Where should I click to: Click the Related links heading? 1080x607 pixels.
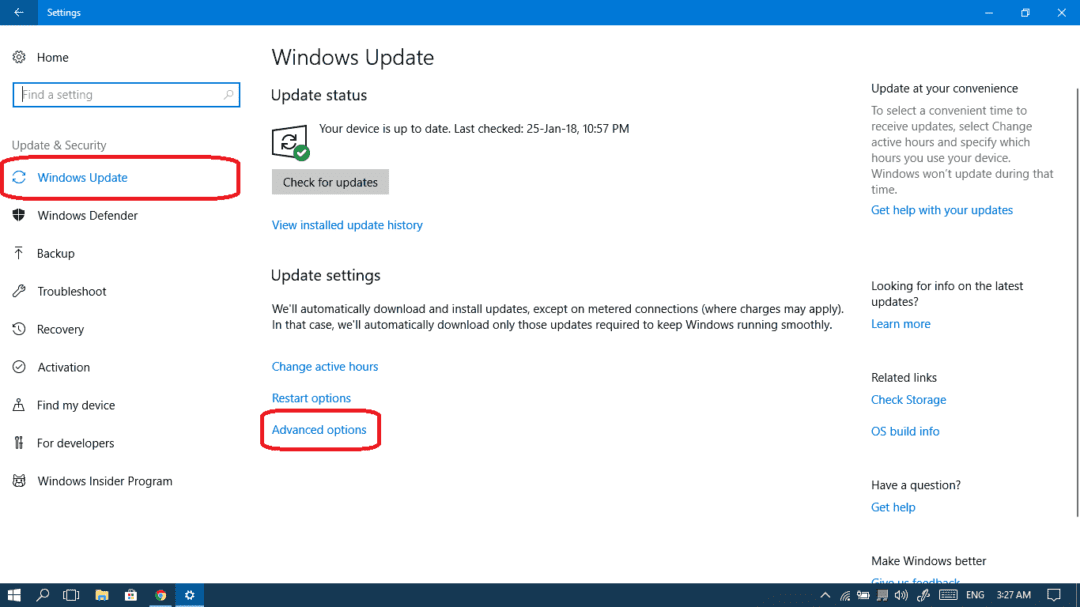(x=904, y=378)
